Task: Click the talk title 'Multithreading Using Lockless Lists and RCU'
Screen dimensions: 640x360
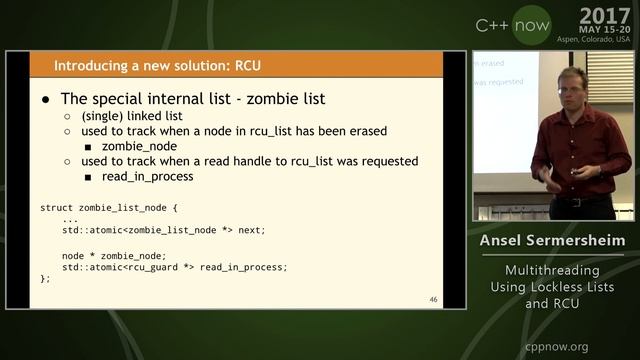Action: point(552,287)
